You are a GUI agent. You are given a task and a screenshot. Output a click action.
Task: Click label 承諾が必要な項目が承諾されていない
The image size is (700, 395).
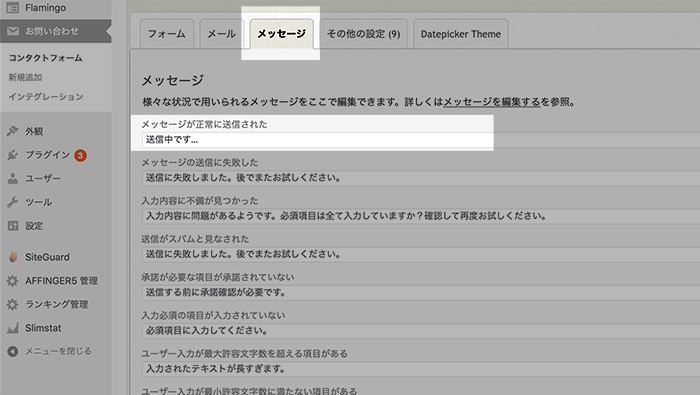click(218, 277)
